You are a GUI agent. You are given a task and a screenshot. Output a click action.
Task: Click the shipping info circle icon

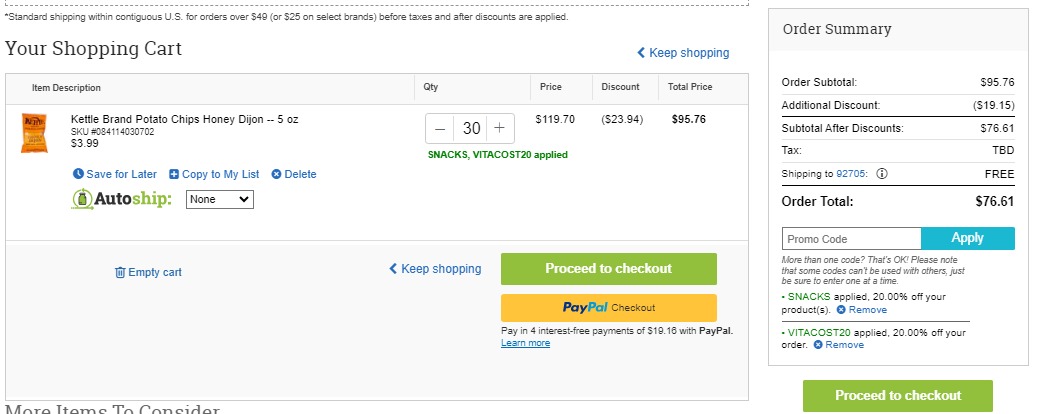[882, 174]
